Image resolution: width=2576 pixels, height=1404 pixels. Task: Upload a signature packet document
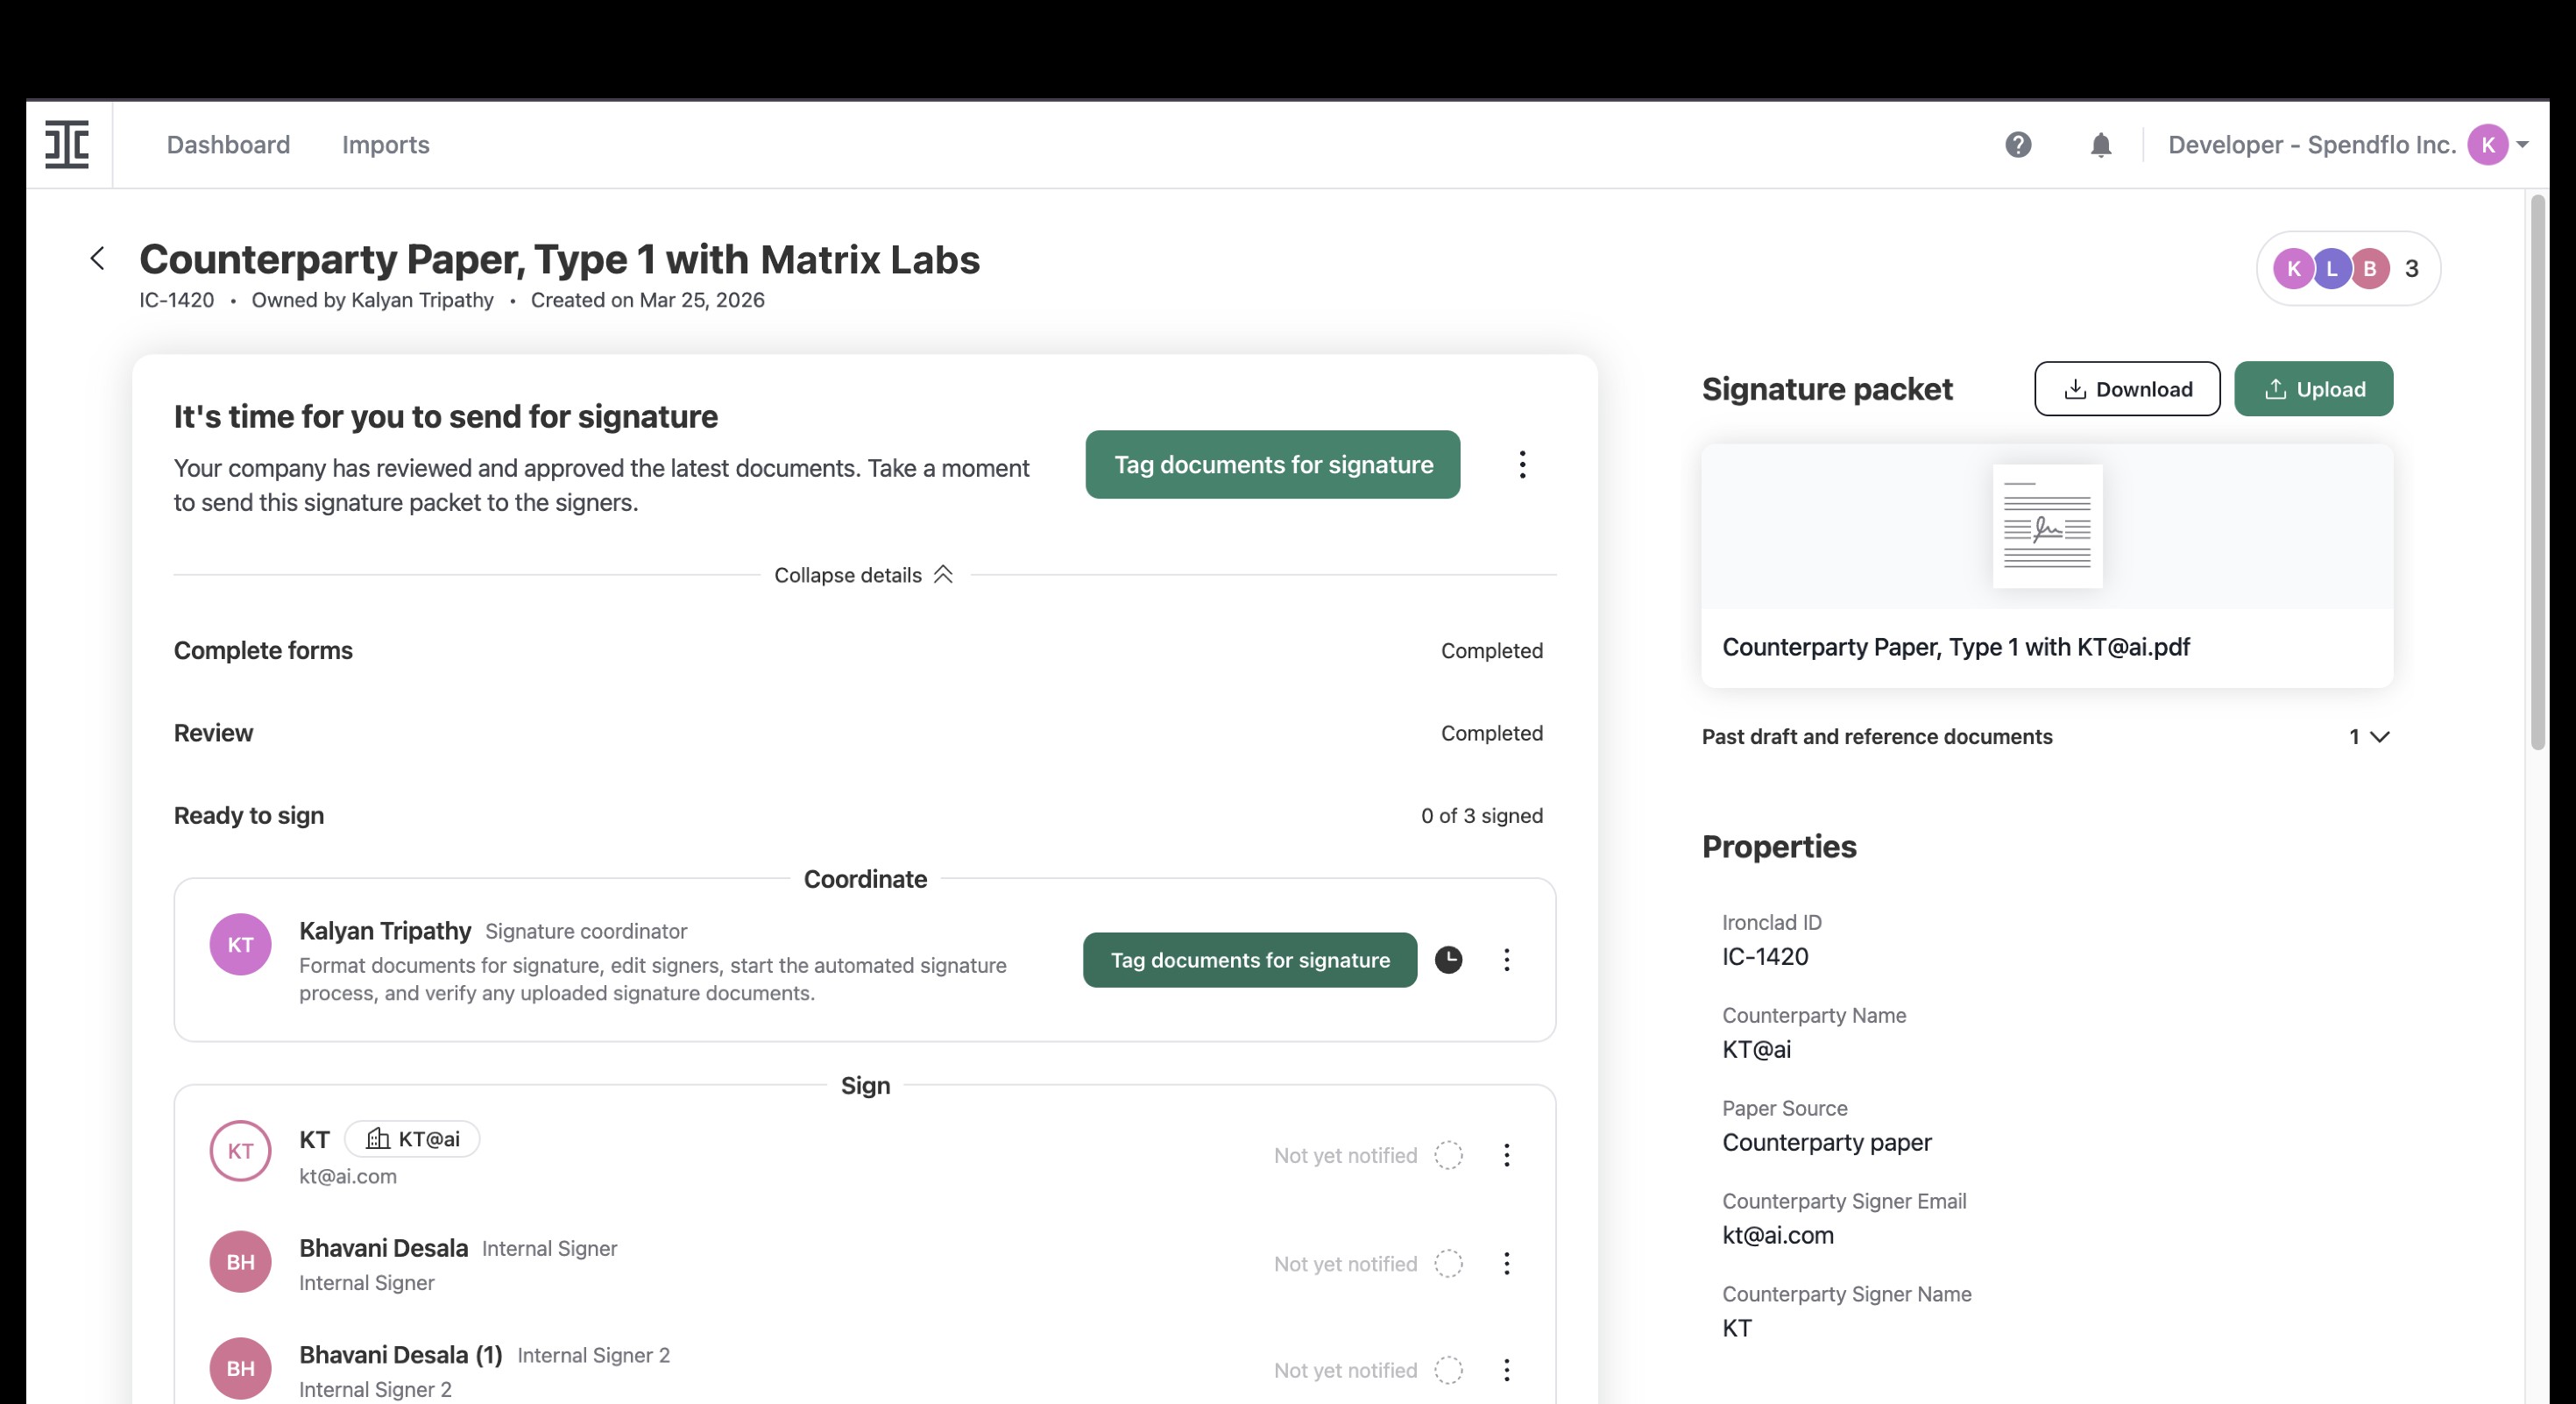point(2313,389)
